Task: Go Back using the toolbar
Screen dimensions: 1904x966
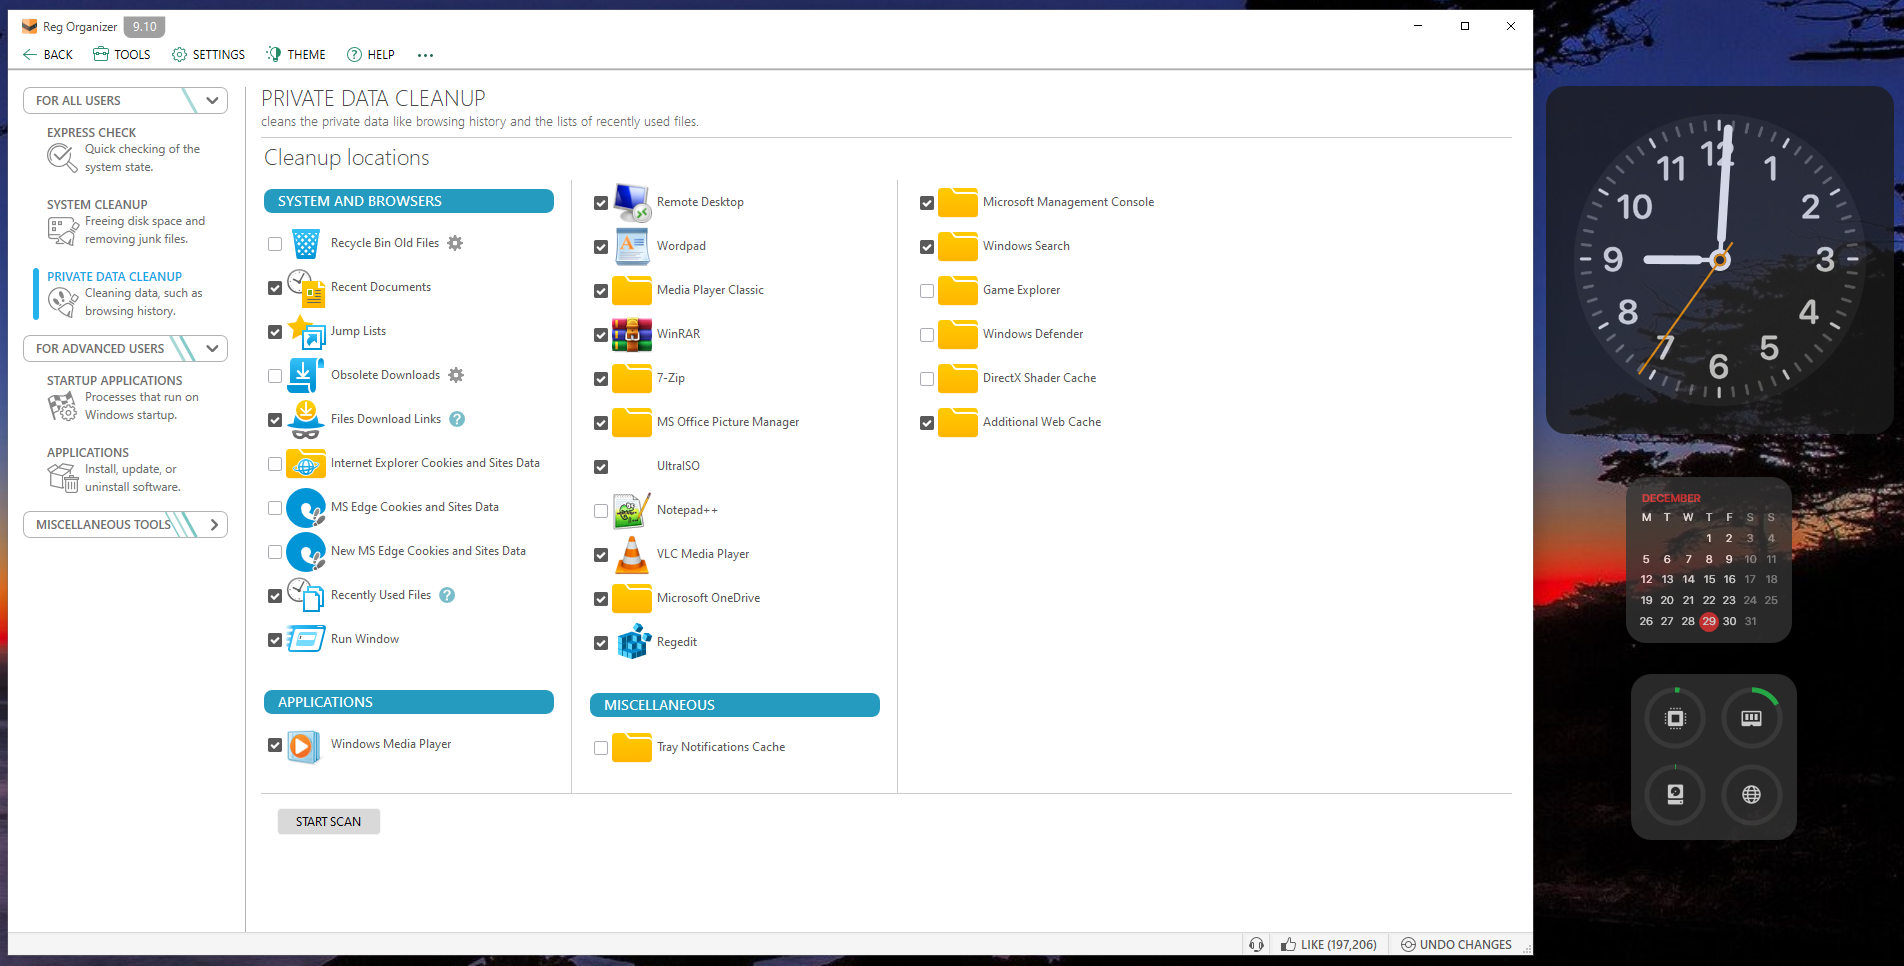Action: 47,55
